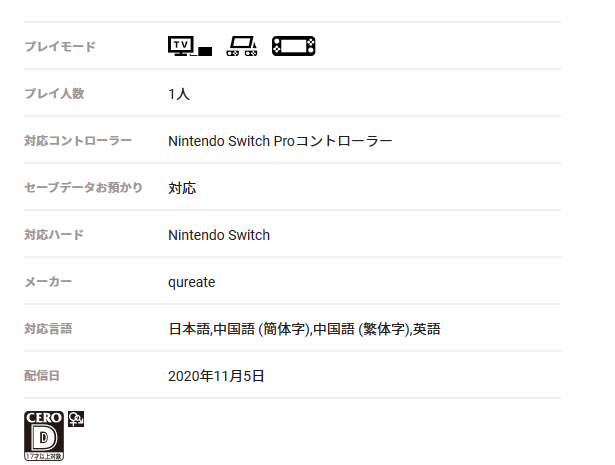
Task: Click the 1人 player count value
Action: pyautogui.click(x=179, y=94)
